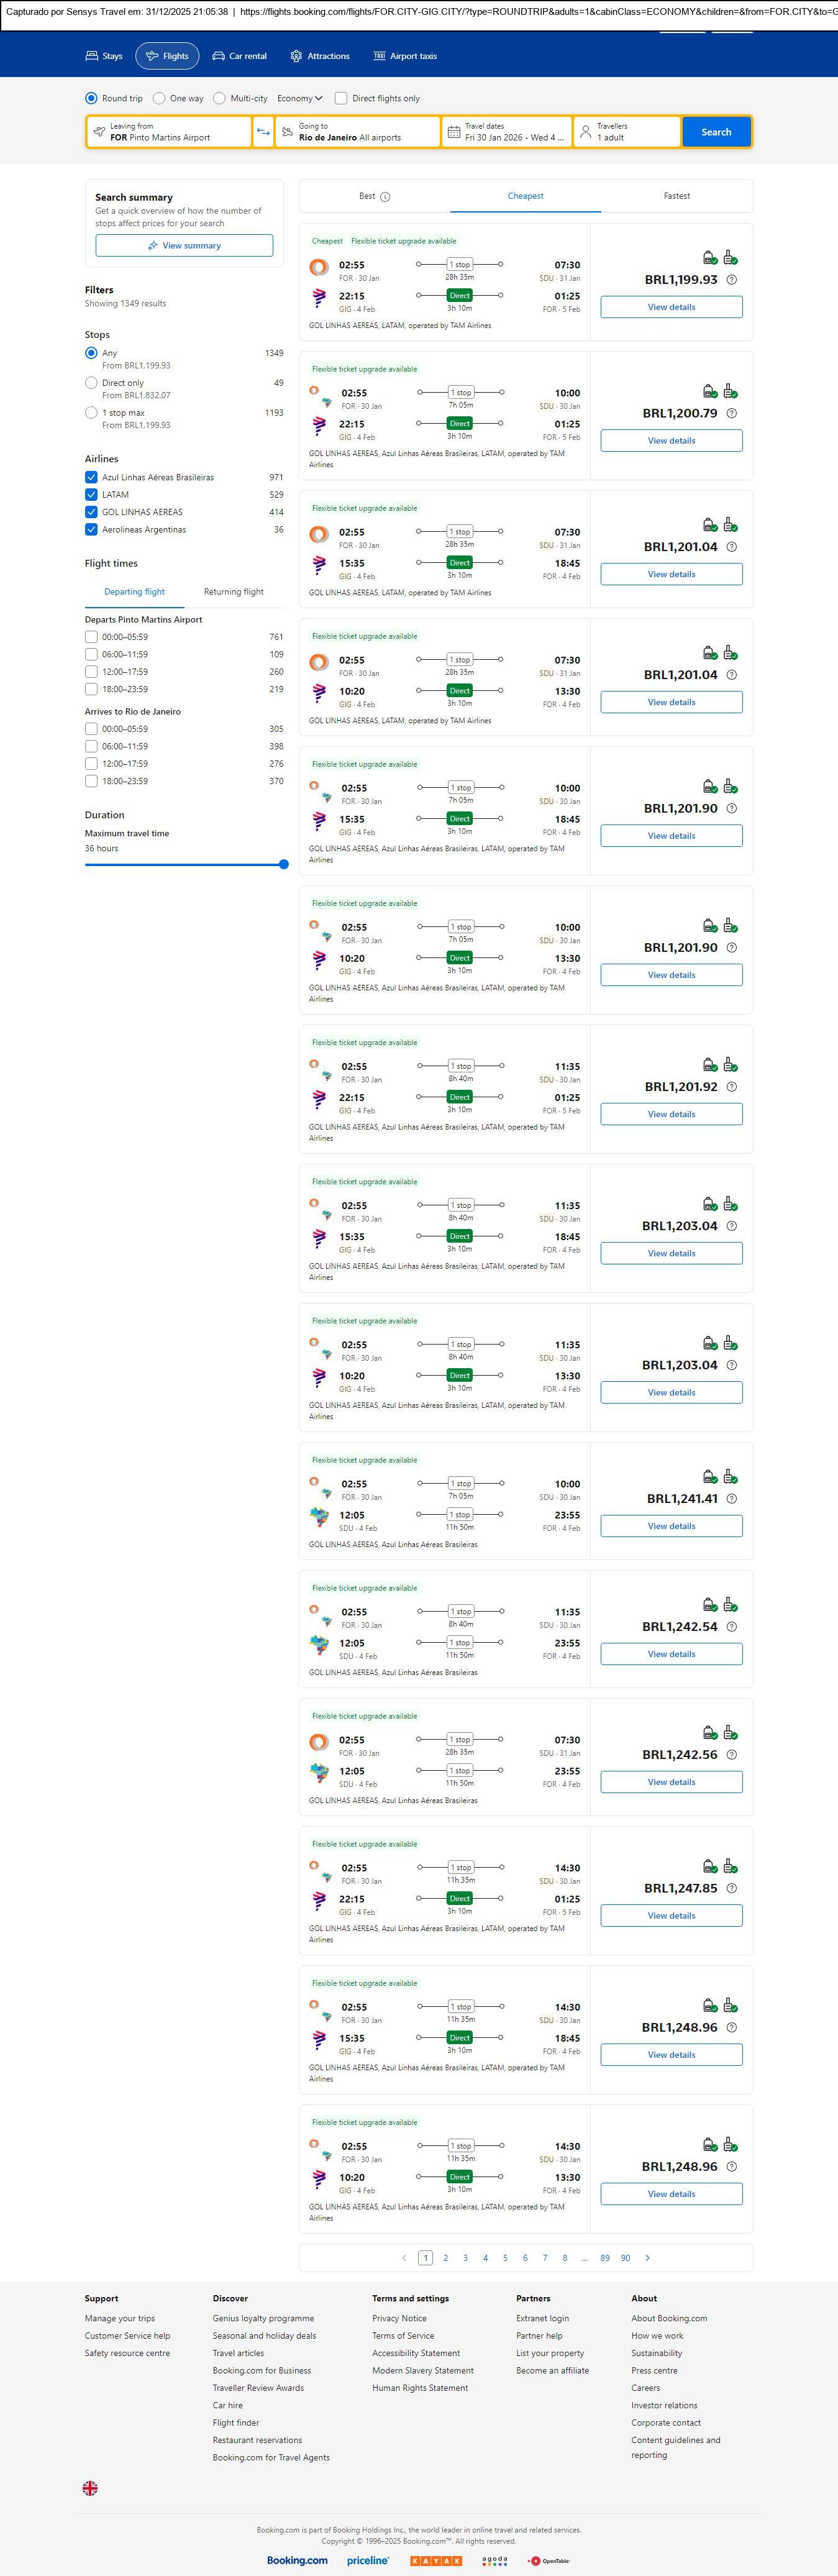Switch to the Returning flight tab

tap(234, 592)
